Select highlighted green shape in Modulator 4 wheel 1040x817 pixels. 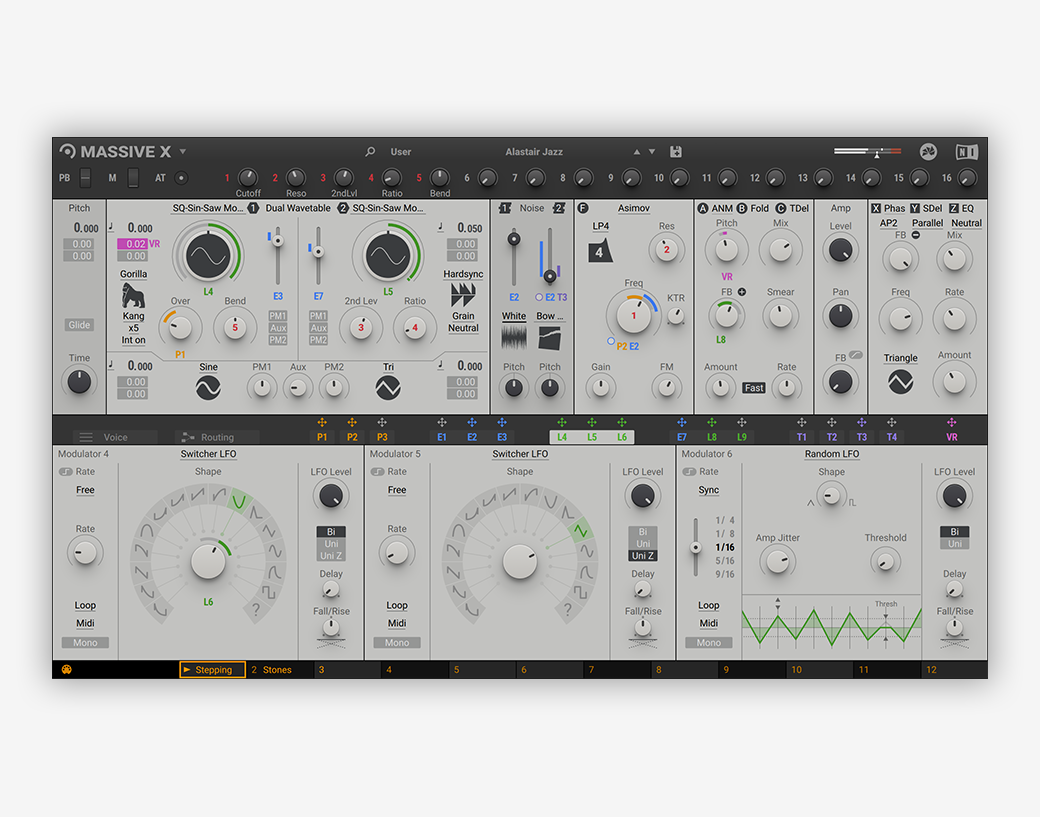click(238, 501)
